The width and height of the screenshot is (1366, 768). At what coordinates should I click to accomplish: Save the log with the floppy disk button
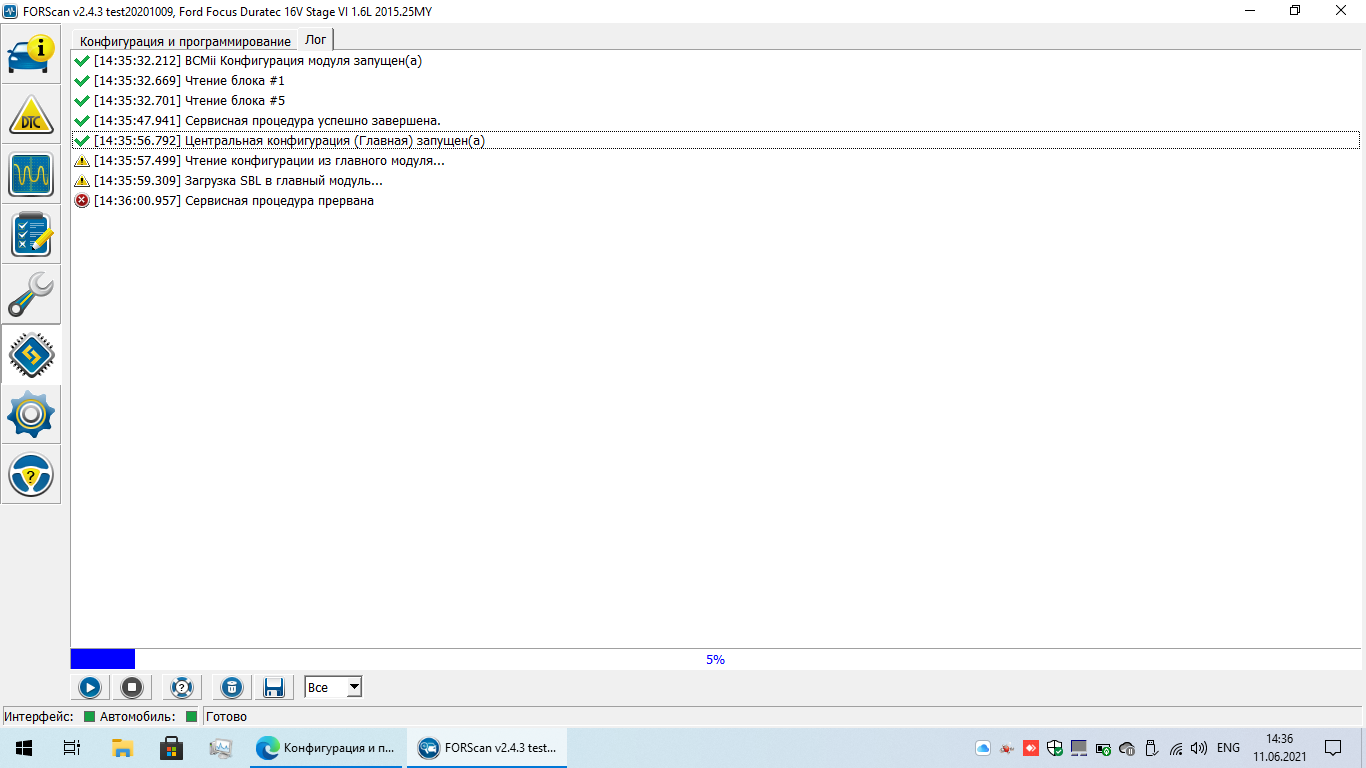click(273, 687)
